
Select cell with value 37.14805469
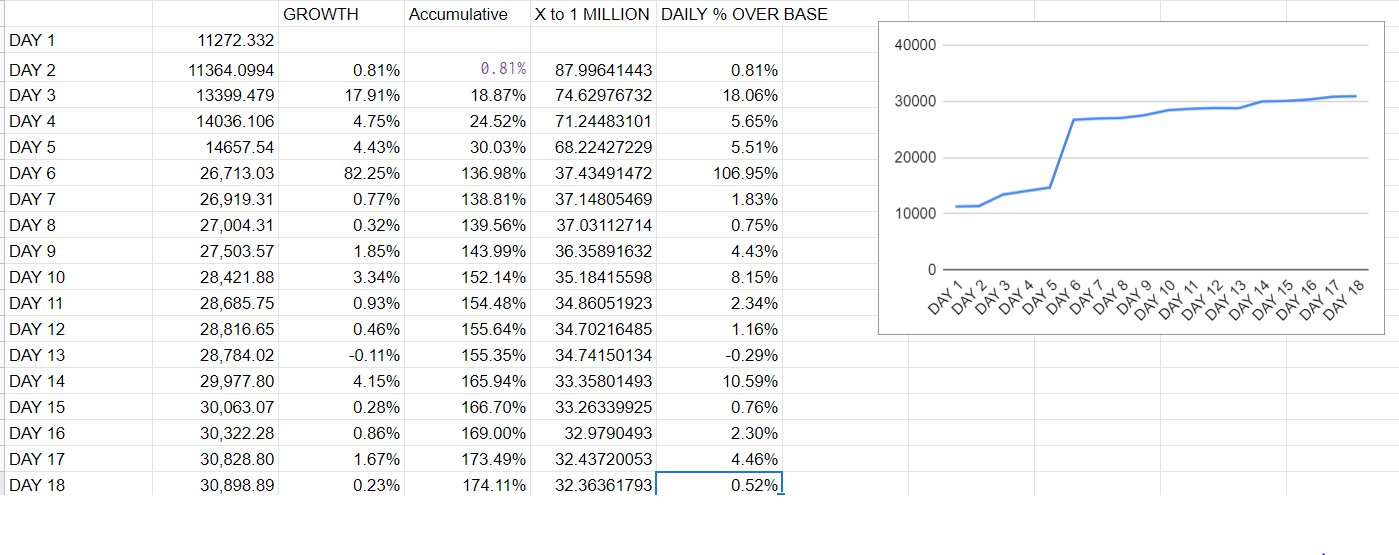pyautogui.click(x=593, y=199)
